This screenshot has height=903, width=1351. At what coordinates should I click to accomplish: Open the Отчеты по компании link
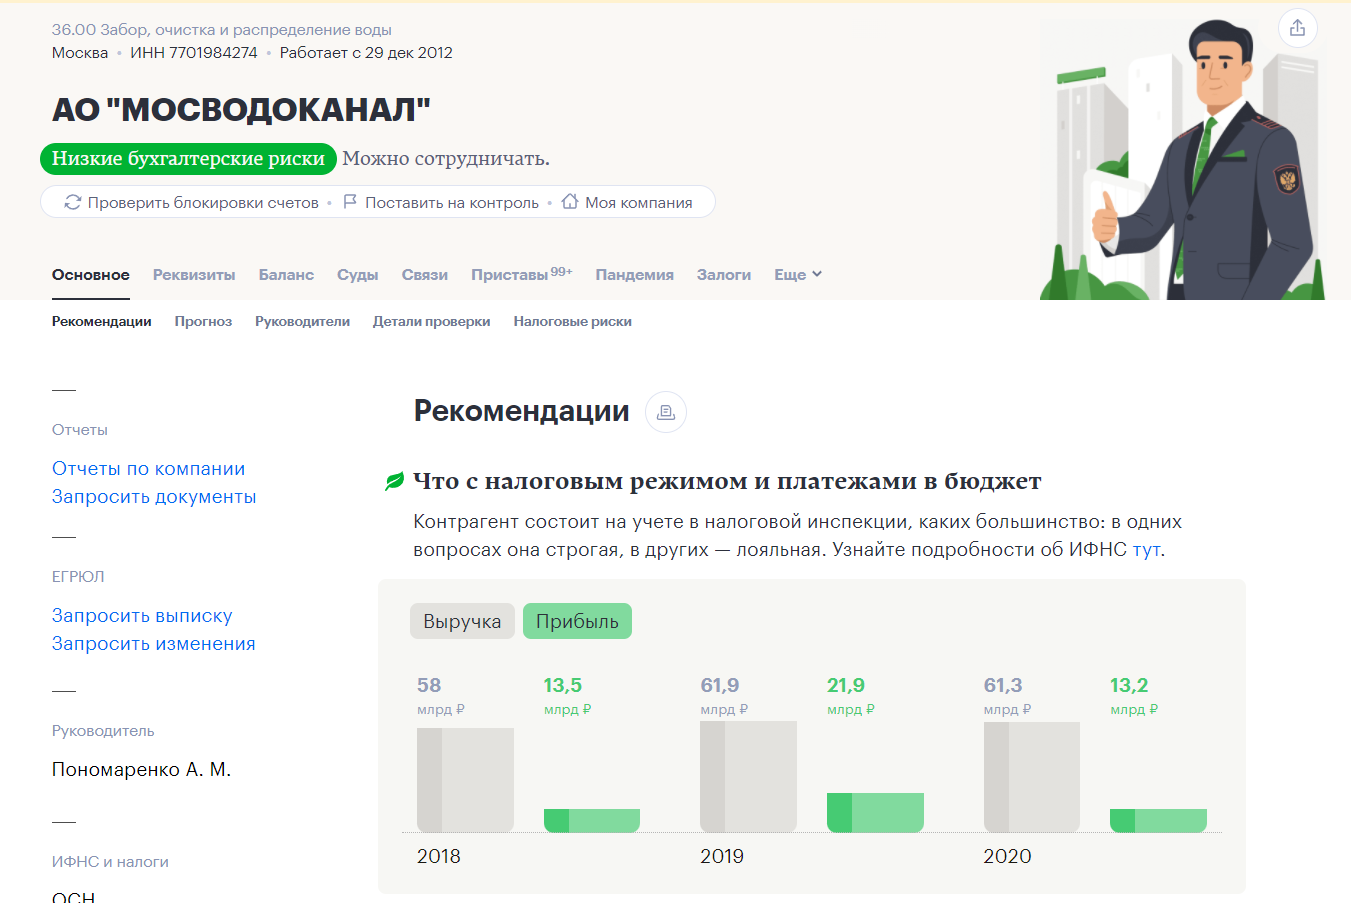tap(148, 469)
